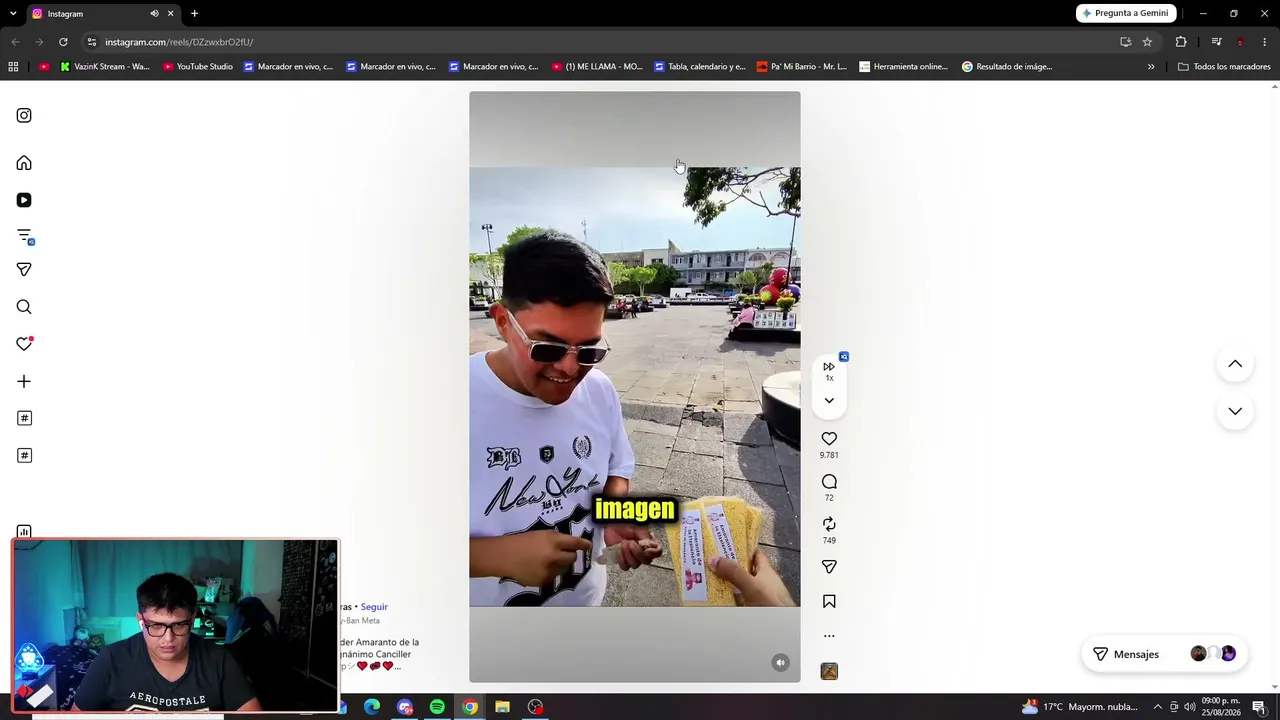Open the taskbar clock and calendar

coord(1221,707)
